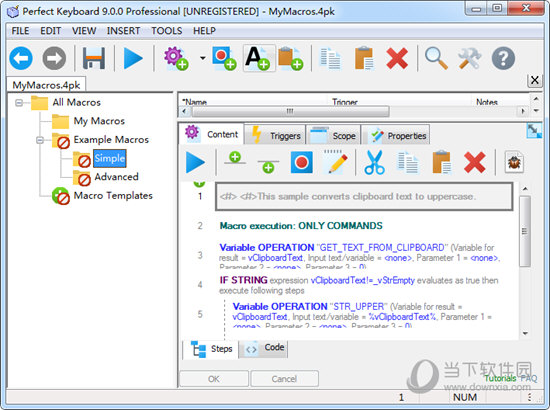Image resolution: width=550 pixels, height=410 pixels.
Task: Open dropdown arrow next to the new macro icon
Action: [203, 58]
